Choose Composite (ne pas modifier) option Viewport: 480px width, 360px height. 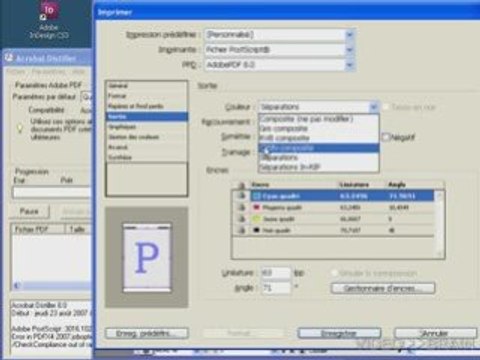[x=319, y=119]
